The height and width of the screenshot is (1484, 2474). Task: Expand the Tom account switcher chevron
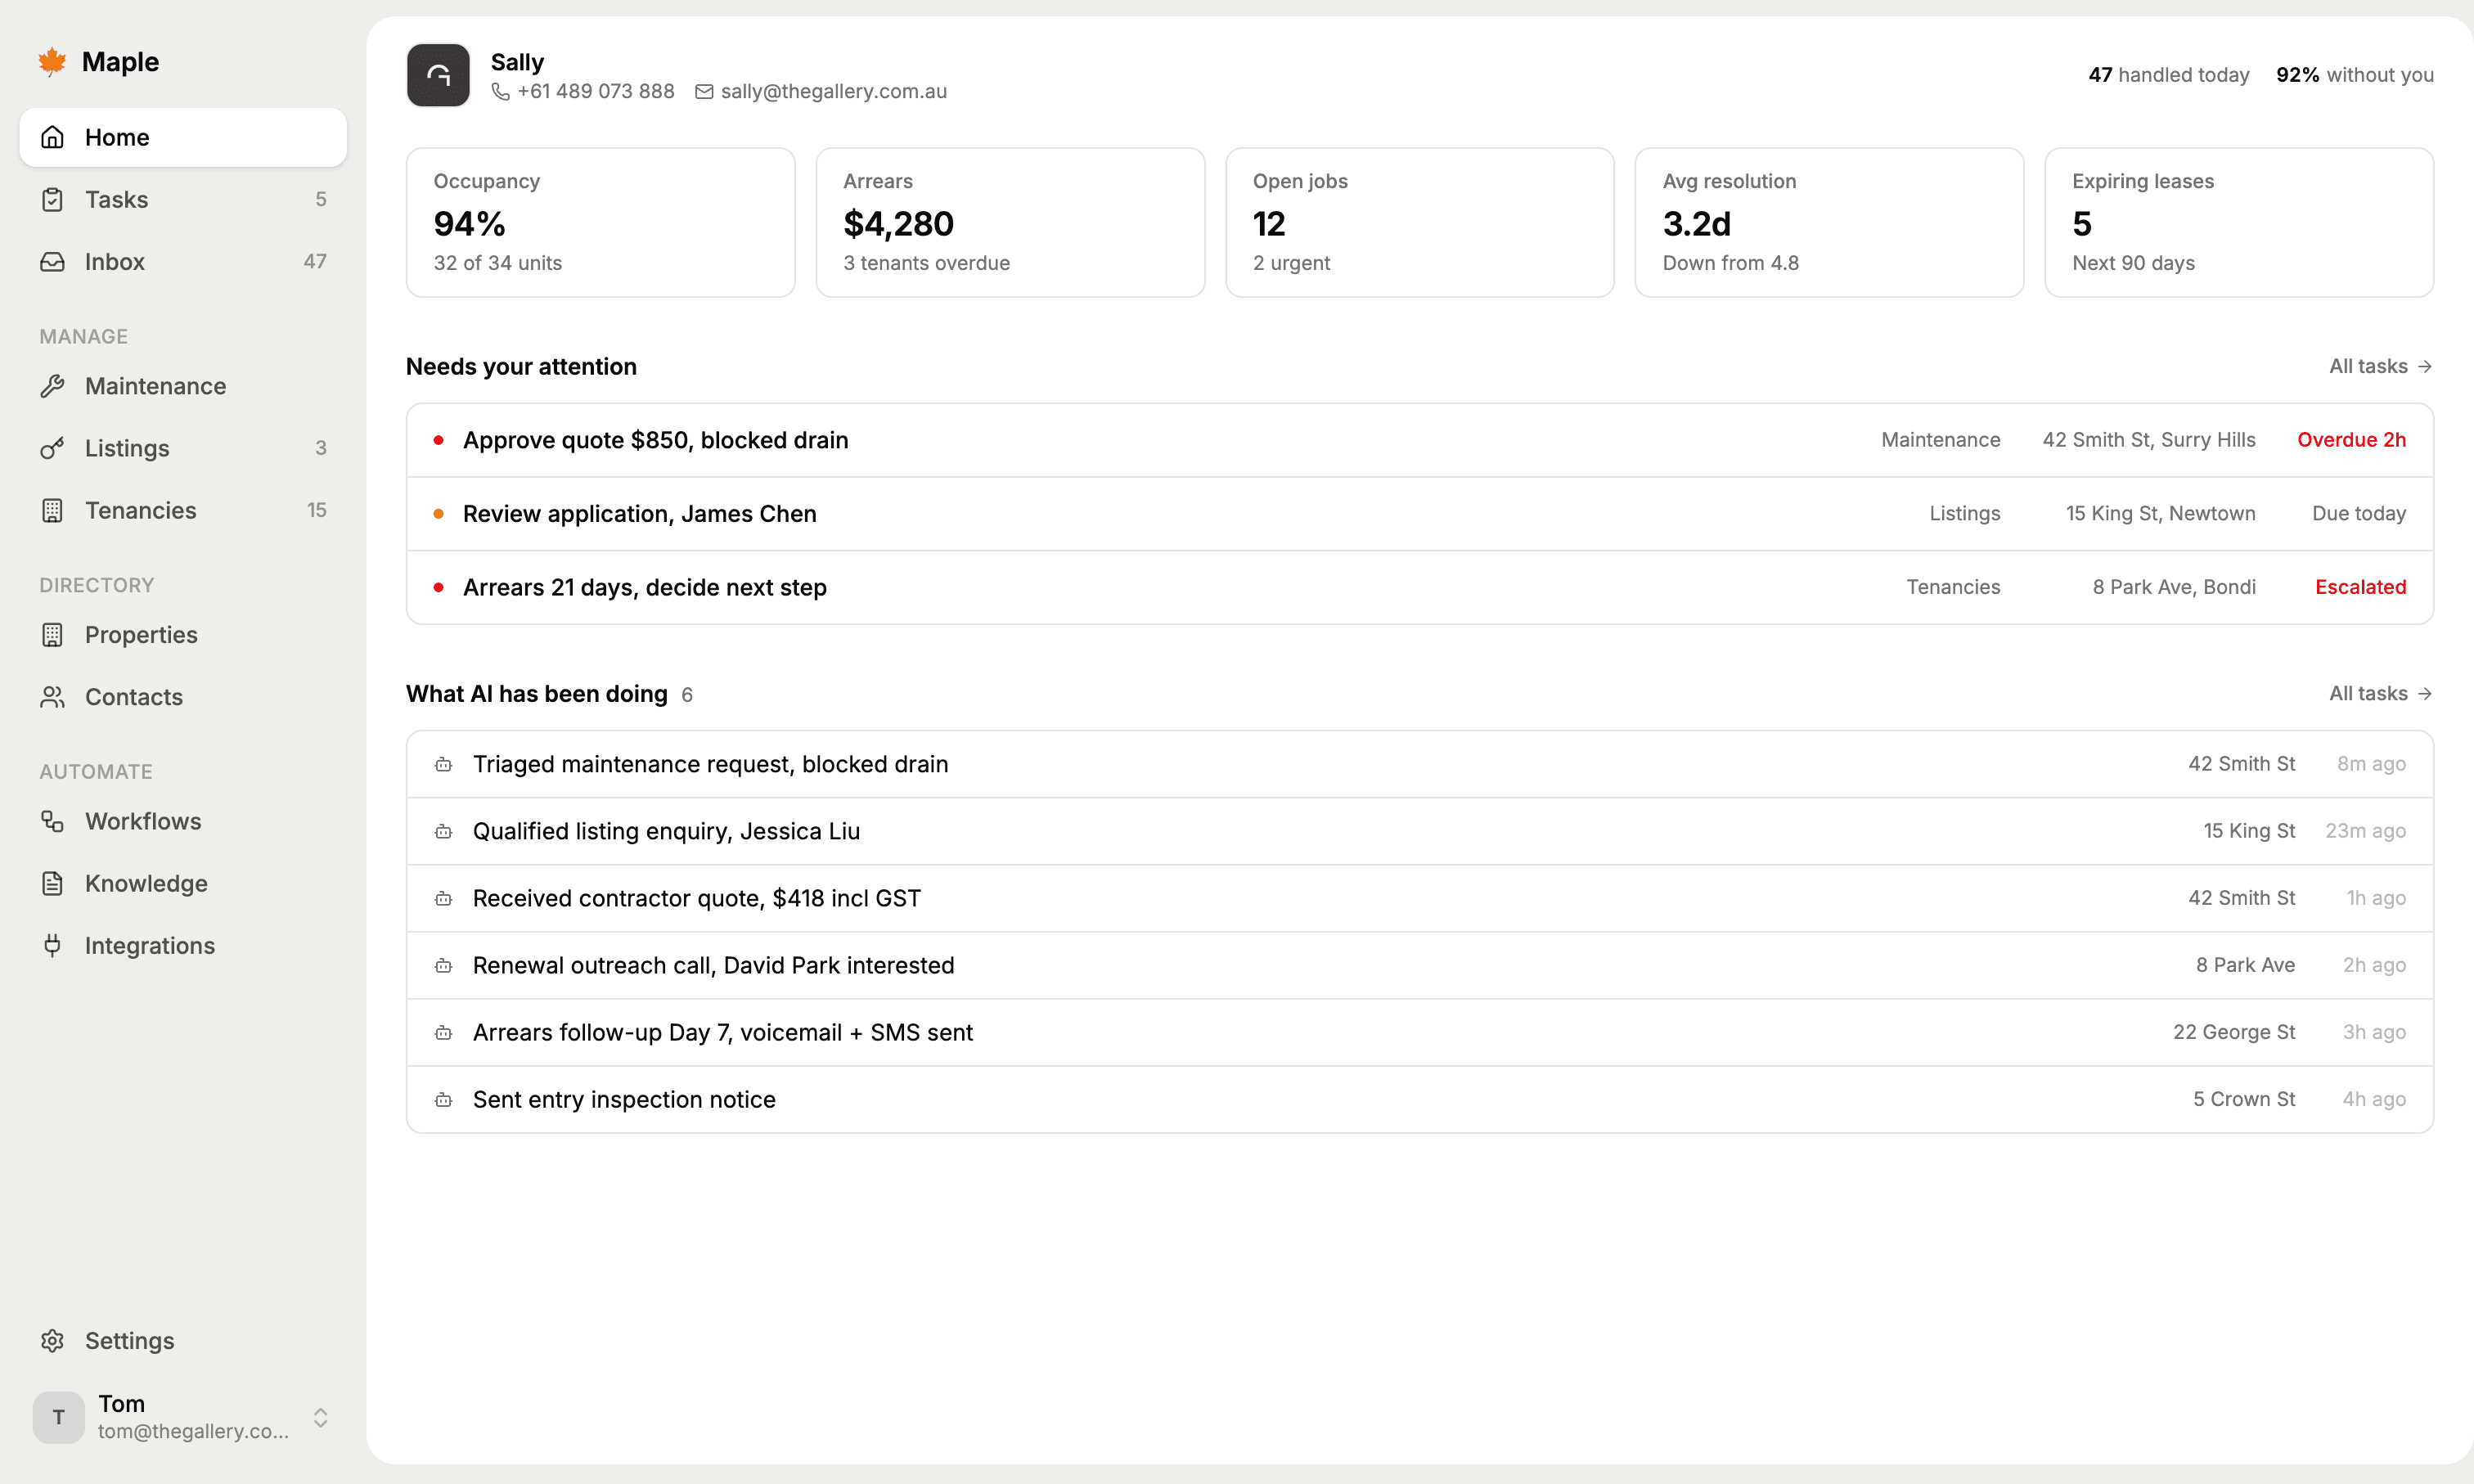(x=321, y=1416)
